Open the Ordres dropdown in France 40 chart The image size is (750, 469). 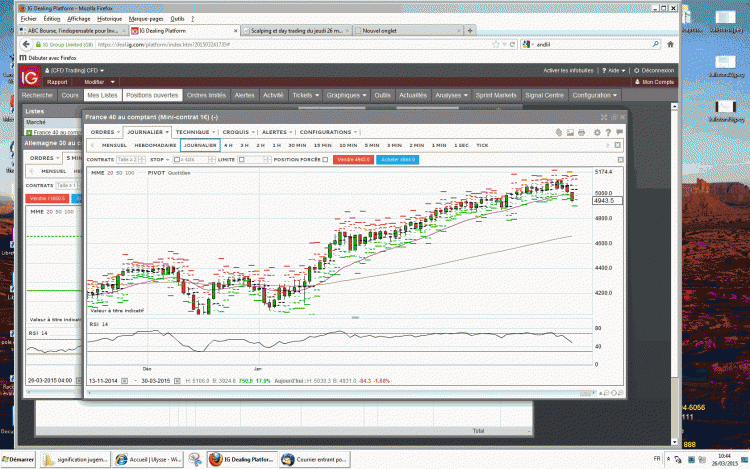tap(105, 132)
